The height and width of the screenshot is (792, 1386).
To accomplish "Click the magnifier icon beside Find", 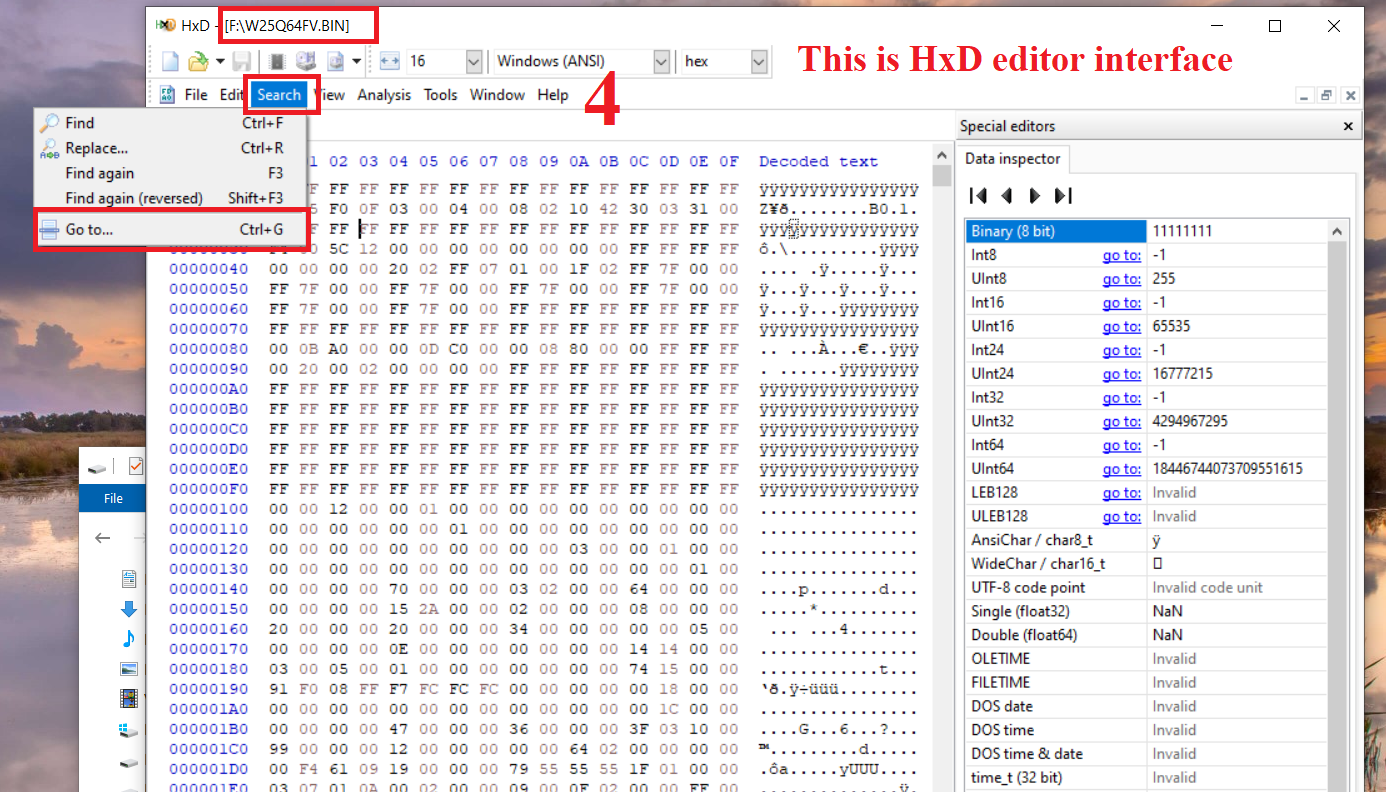I will (x=49, y=123).
